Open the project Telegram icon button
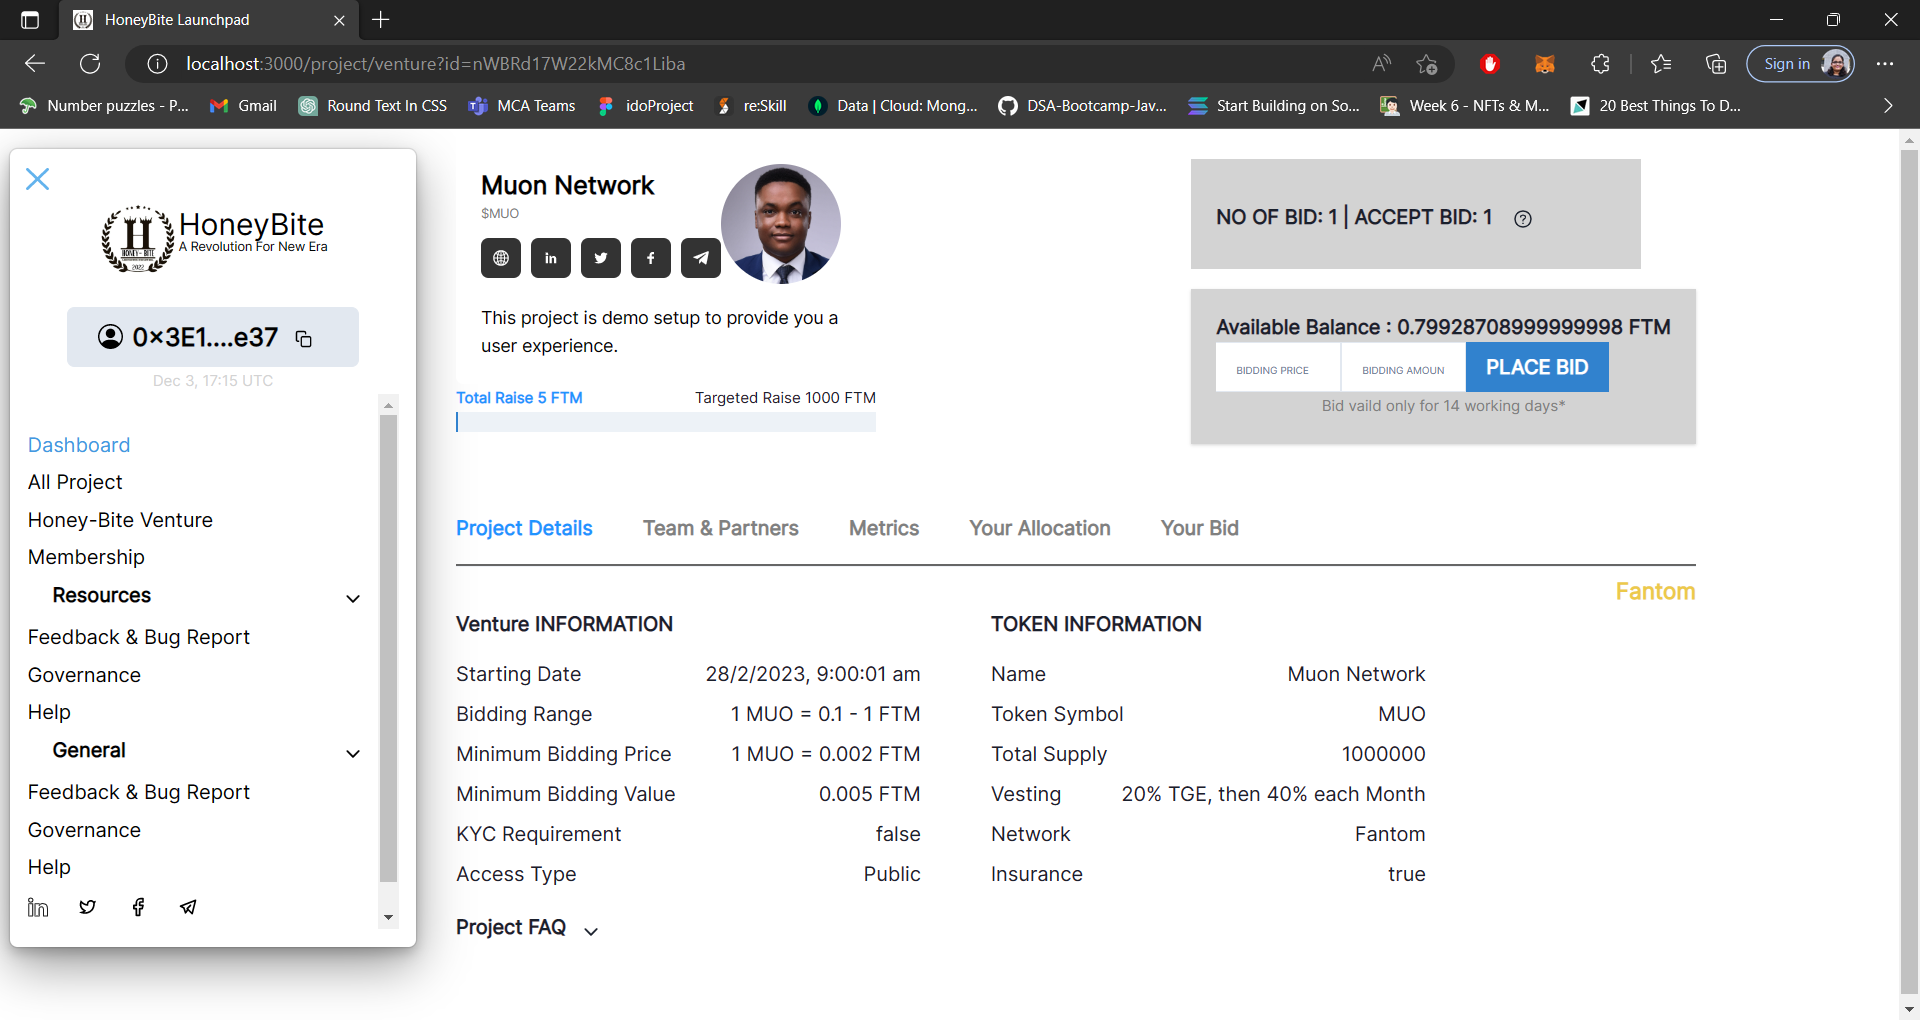1920x1020 pixels. [x=701, y=258]
